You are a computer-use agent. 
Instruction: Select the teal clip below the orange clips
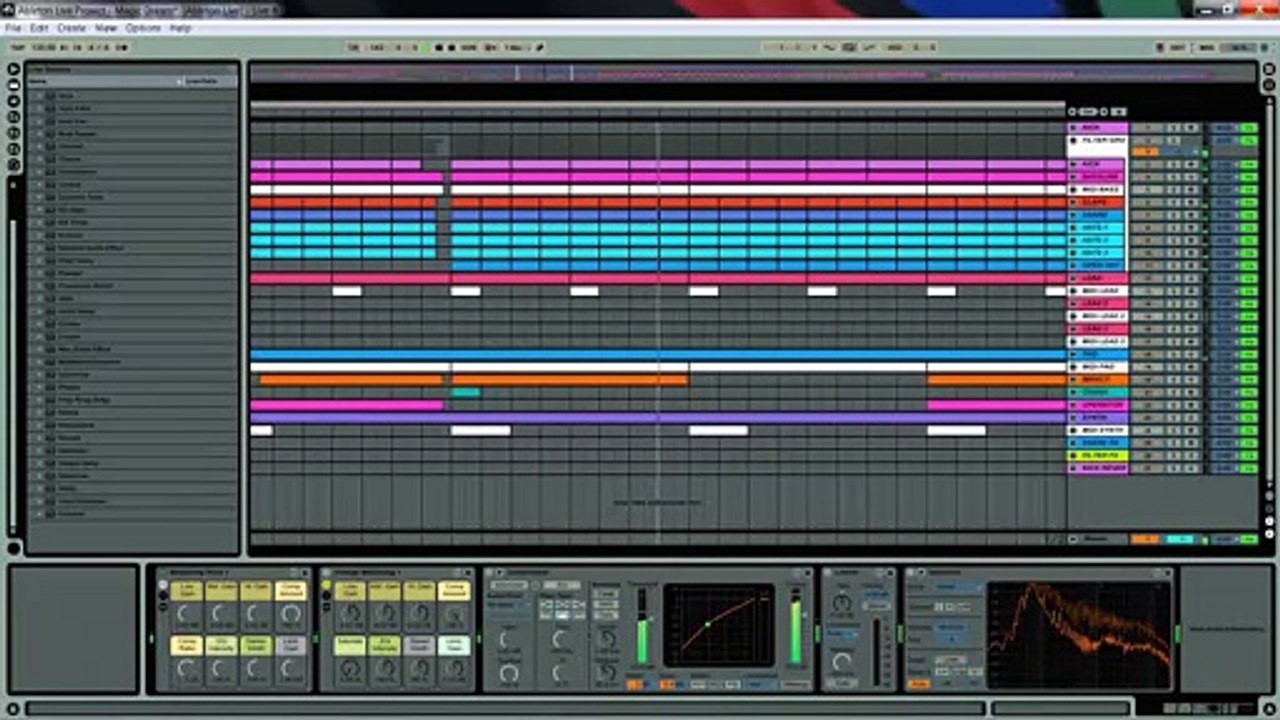[x=465, y=392]
